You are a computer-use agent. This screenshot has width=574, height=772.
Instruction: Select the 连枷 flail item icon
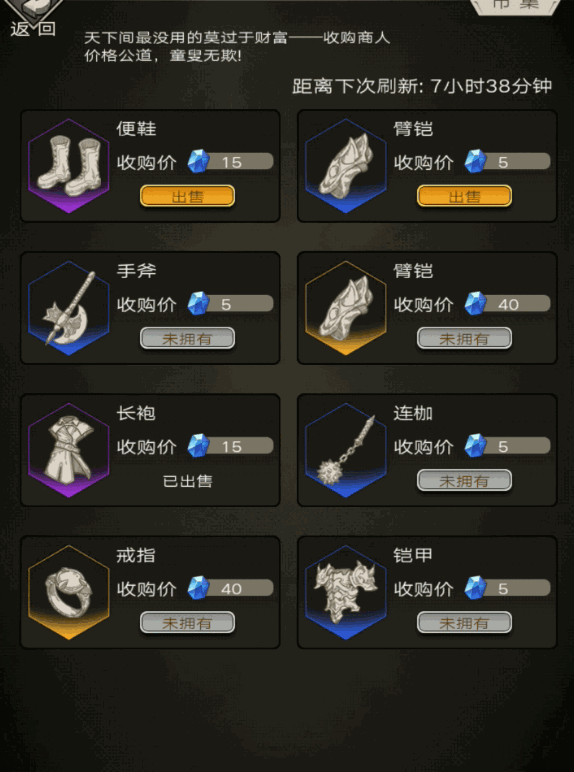346,450
